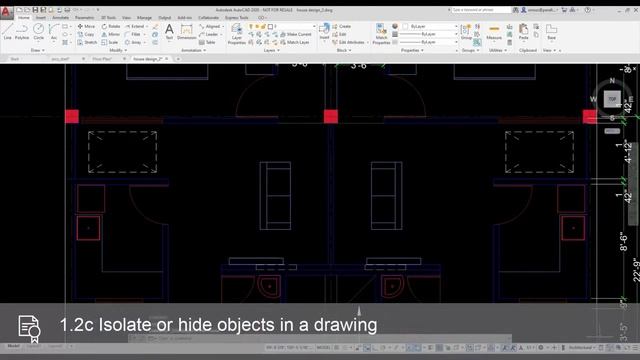Switch to the Insert ribbon tab
This screenshot has height=360, width=640.
click(41, 18)
